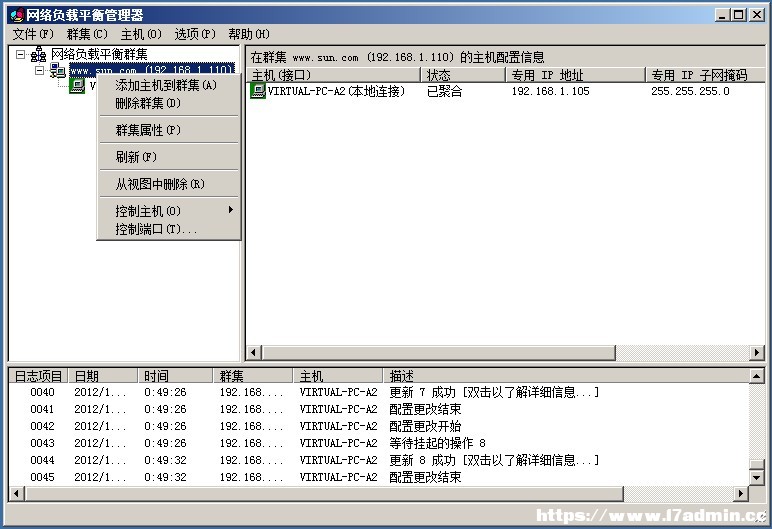The width and height of the screenshot is (772, 529).
Task: Select log entry 0044
Action: tap(379, 460)
